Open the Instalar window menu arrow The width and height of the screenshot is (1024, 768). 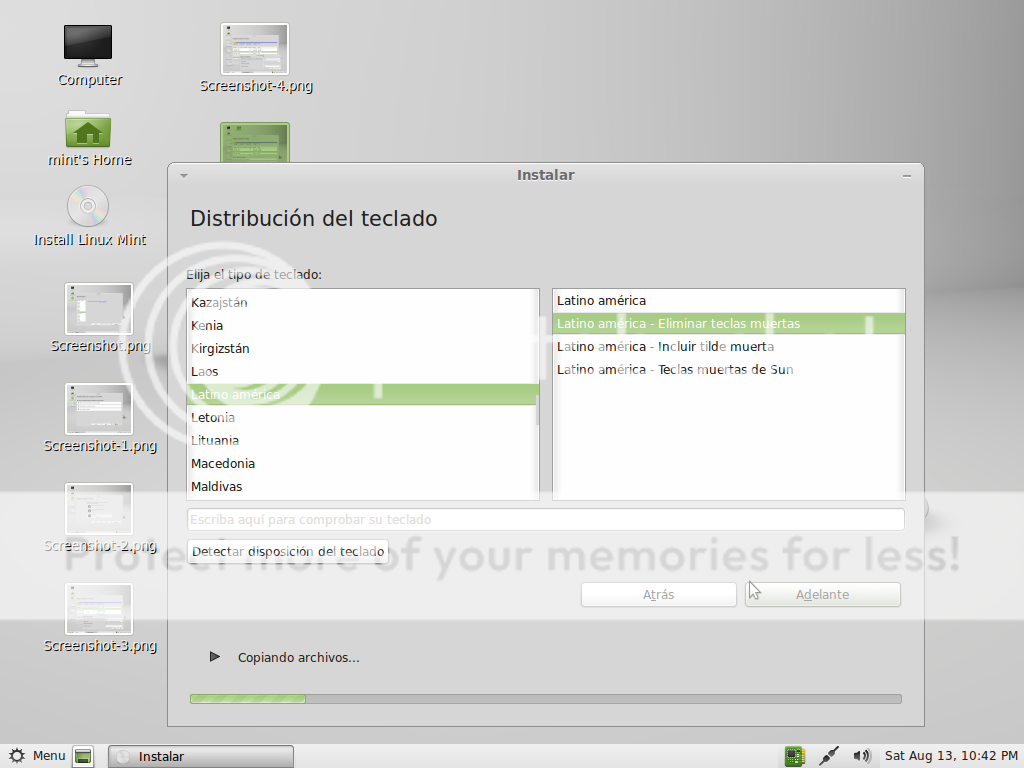point(183,176)
